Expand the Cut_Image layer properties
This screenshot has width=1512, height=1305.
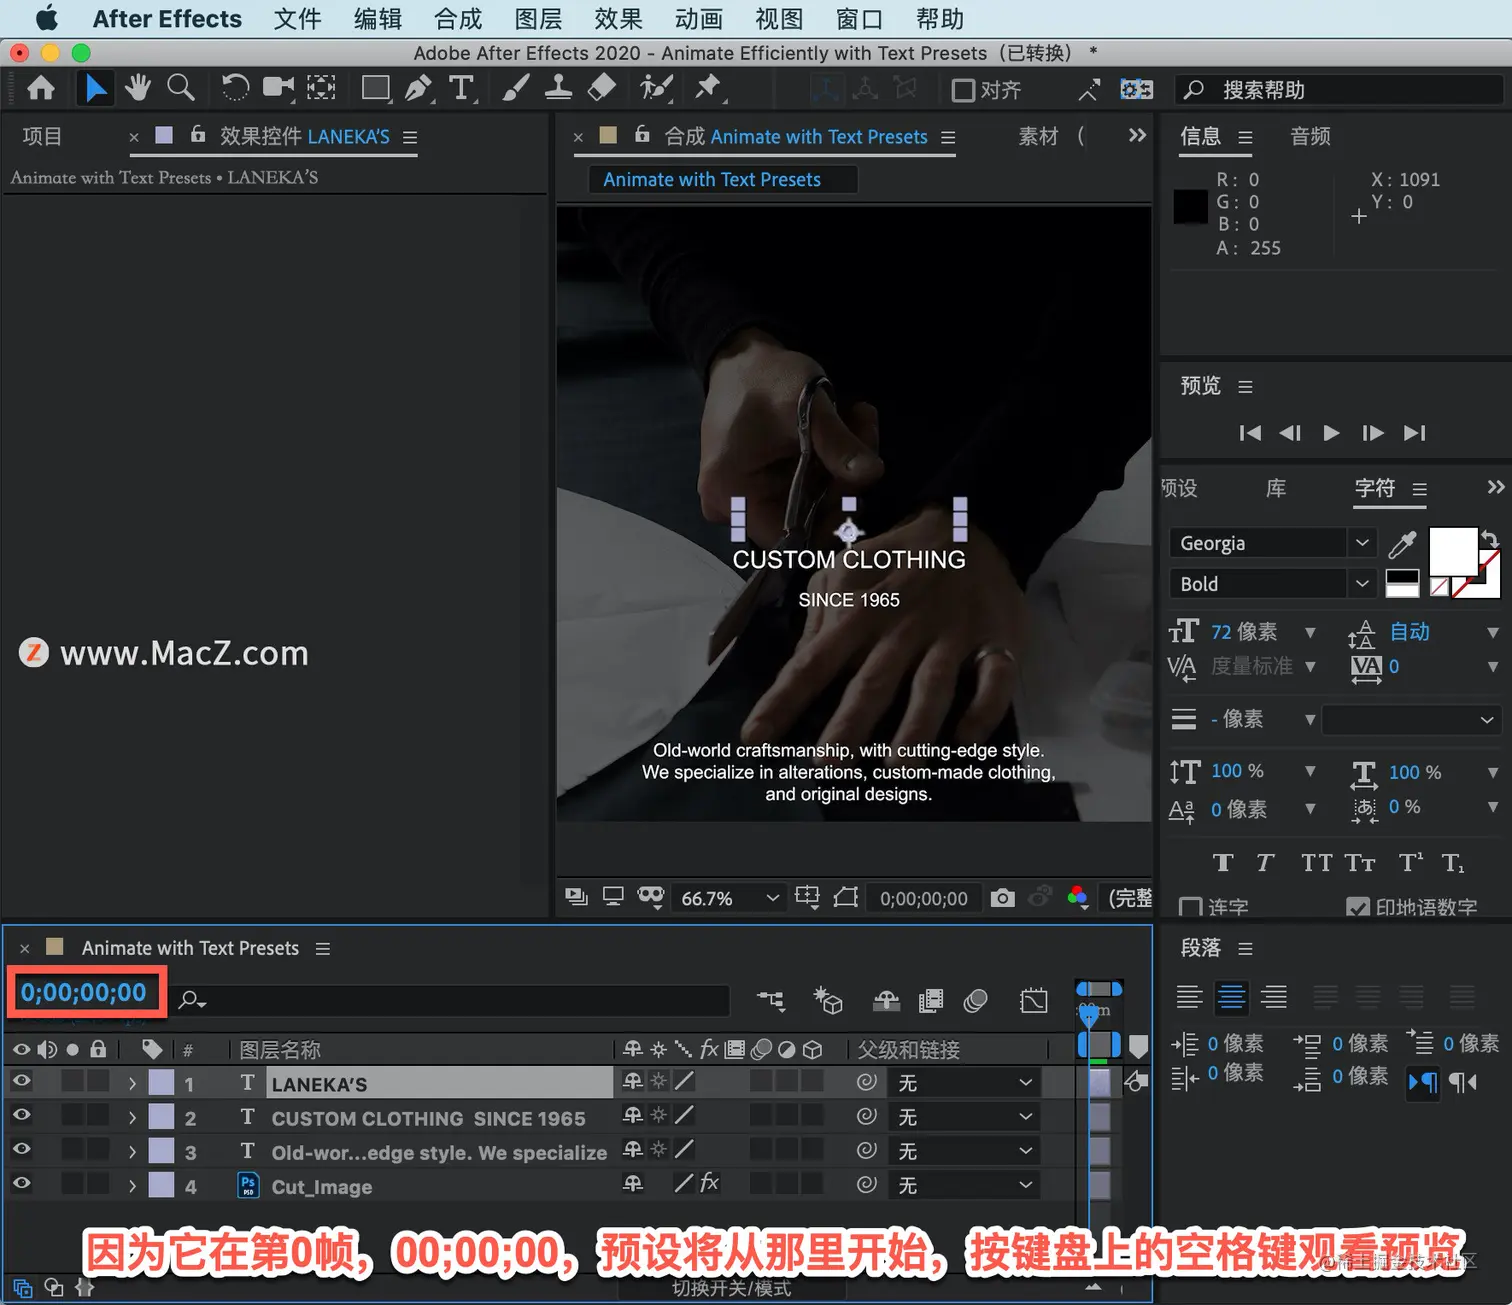[132, 1186]
